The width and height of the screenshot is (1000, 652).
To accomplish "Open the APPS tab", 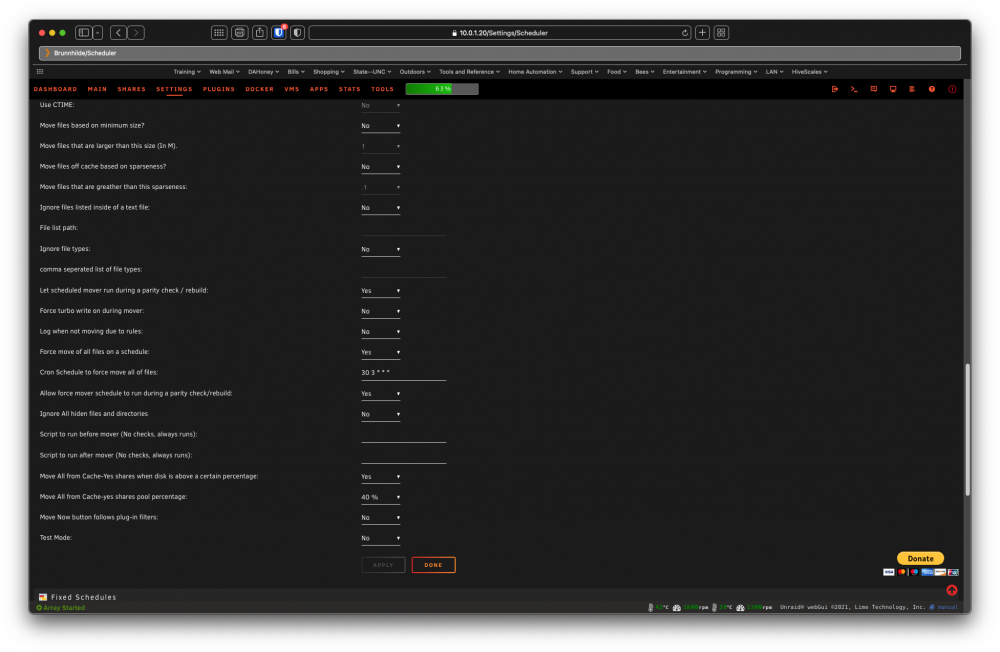I will [x=319, y=89].
